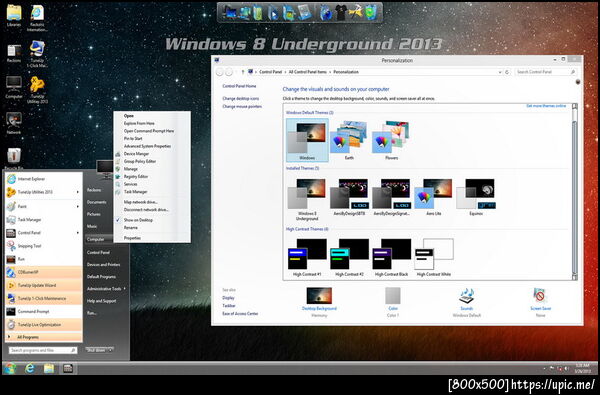The height and width of the screenshot is (395, 600).
Task: Apply the High Contrast White theme
Action: [434, 257]
